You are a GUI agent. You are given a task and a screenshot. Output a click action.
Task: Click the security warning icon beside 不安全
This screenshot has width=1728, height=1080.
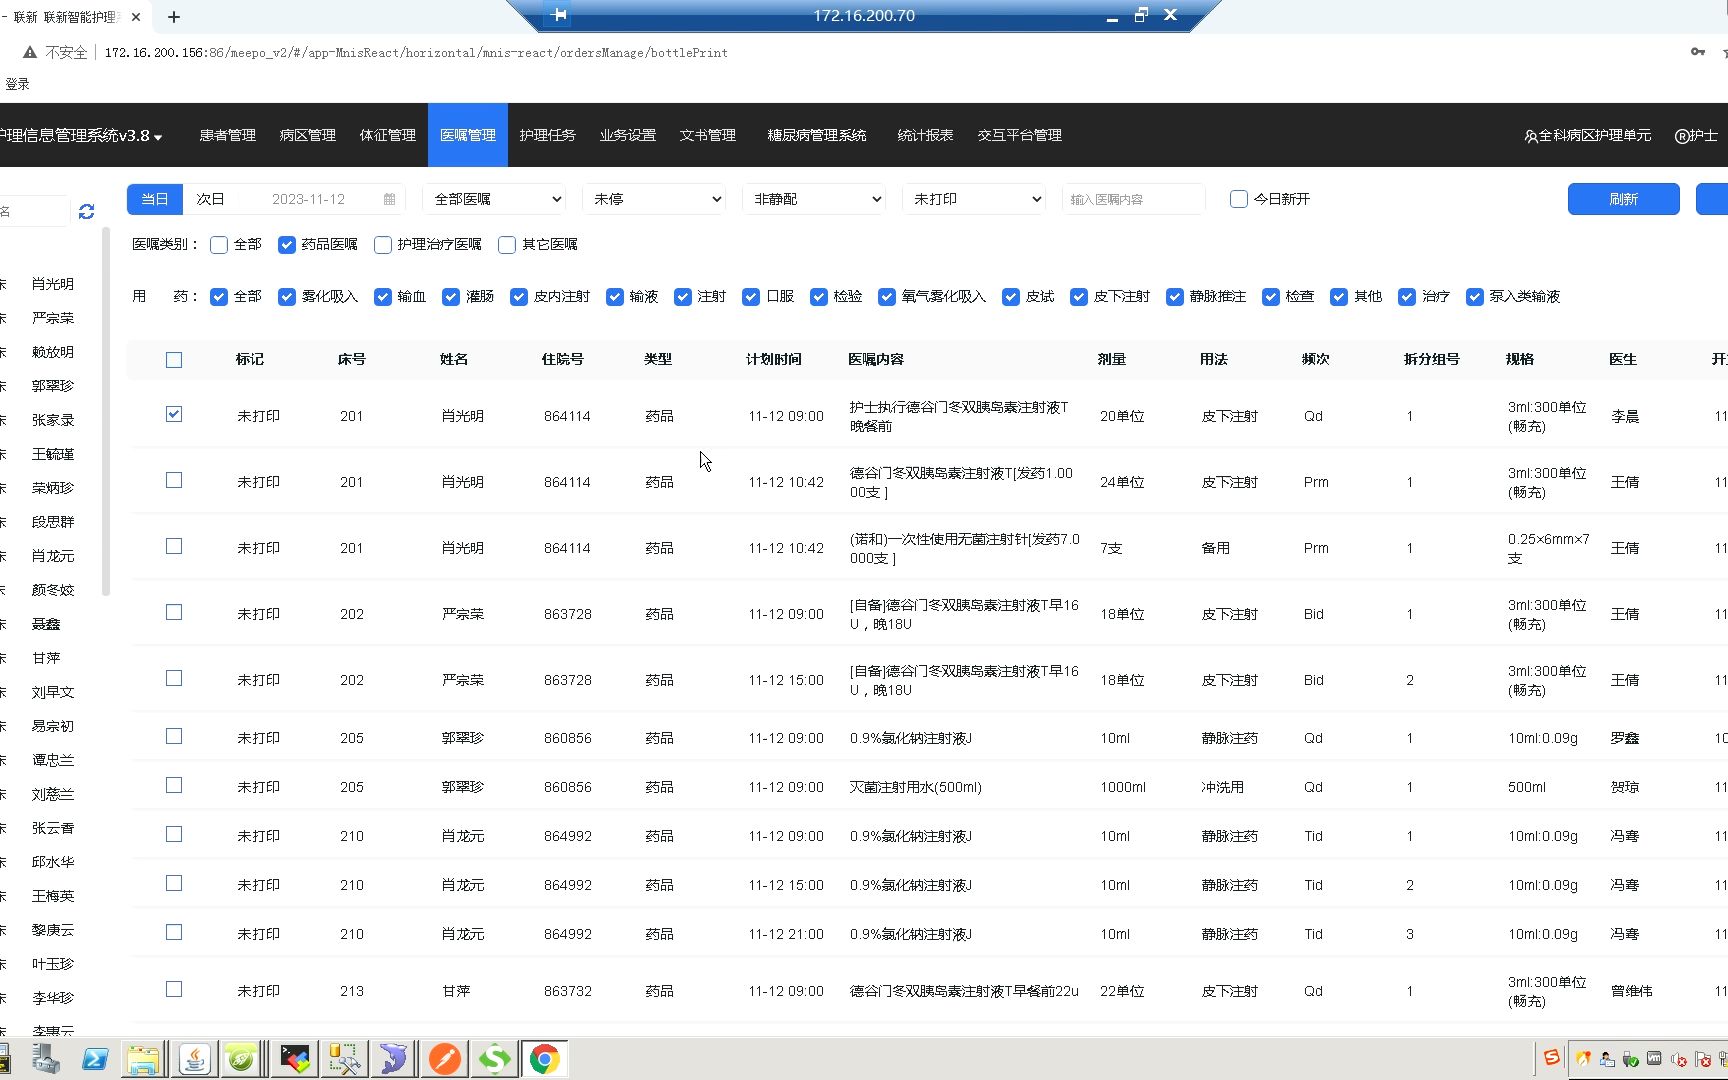click(30, 52)
